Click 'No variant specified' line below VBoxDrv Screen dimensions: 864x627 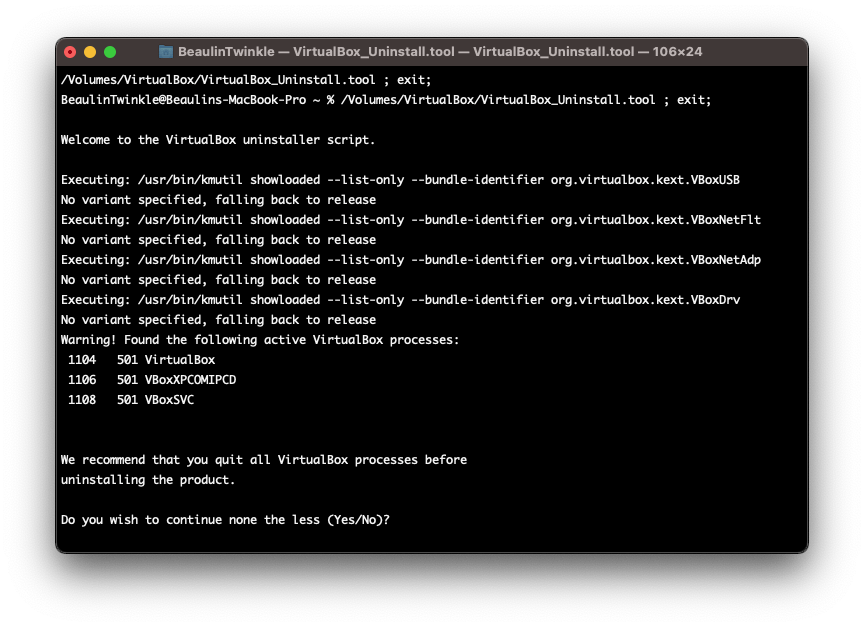coord(218,320)
